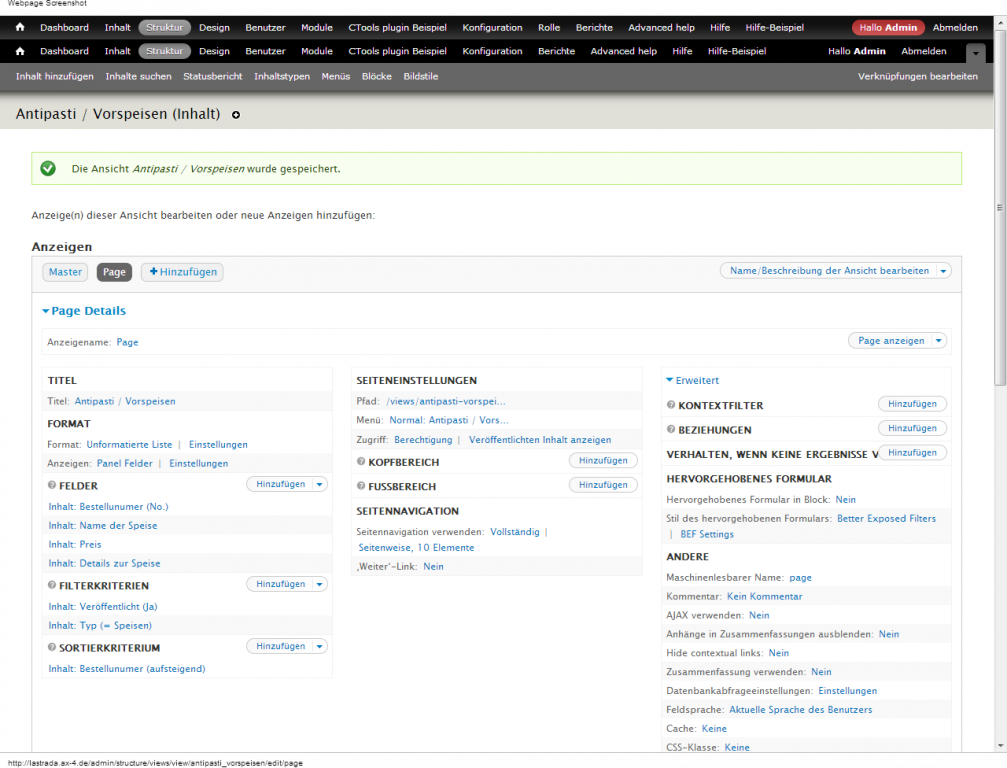The image size is (1007, 768).
Task: Open help icon next to KOPFBEREICH
Action: [x=361, y=462]
